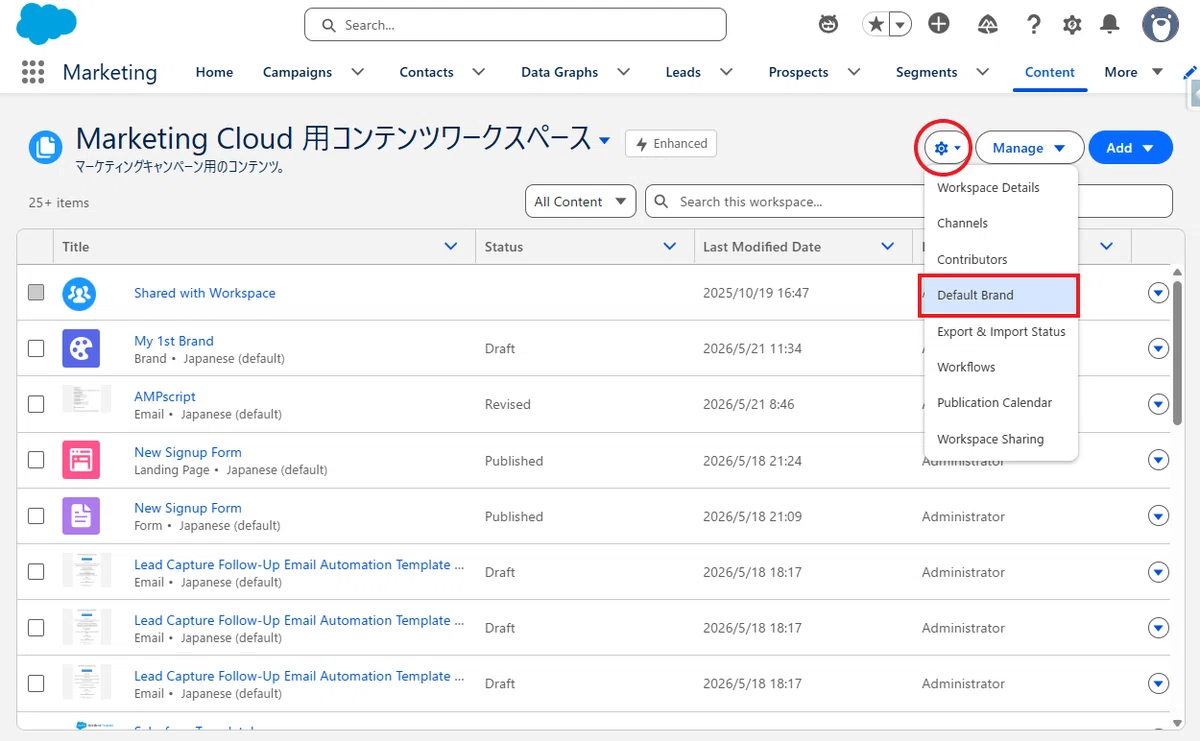The image size is (1200, 741).
Task: Choose Default Brand in the menu
Action: (999, 295)
